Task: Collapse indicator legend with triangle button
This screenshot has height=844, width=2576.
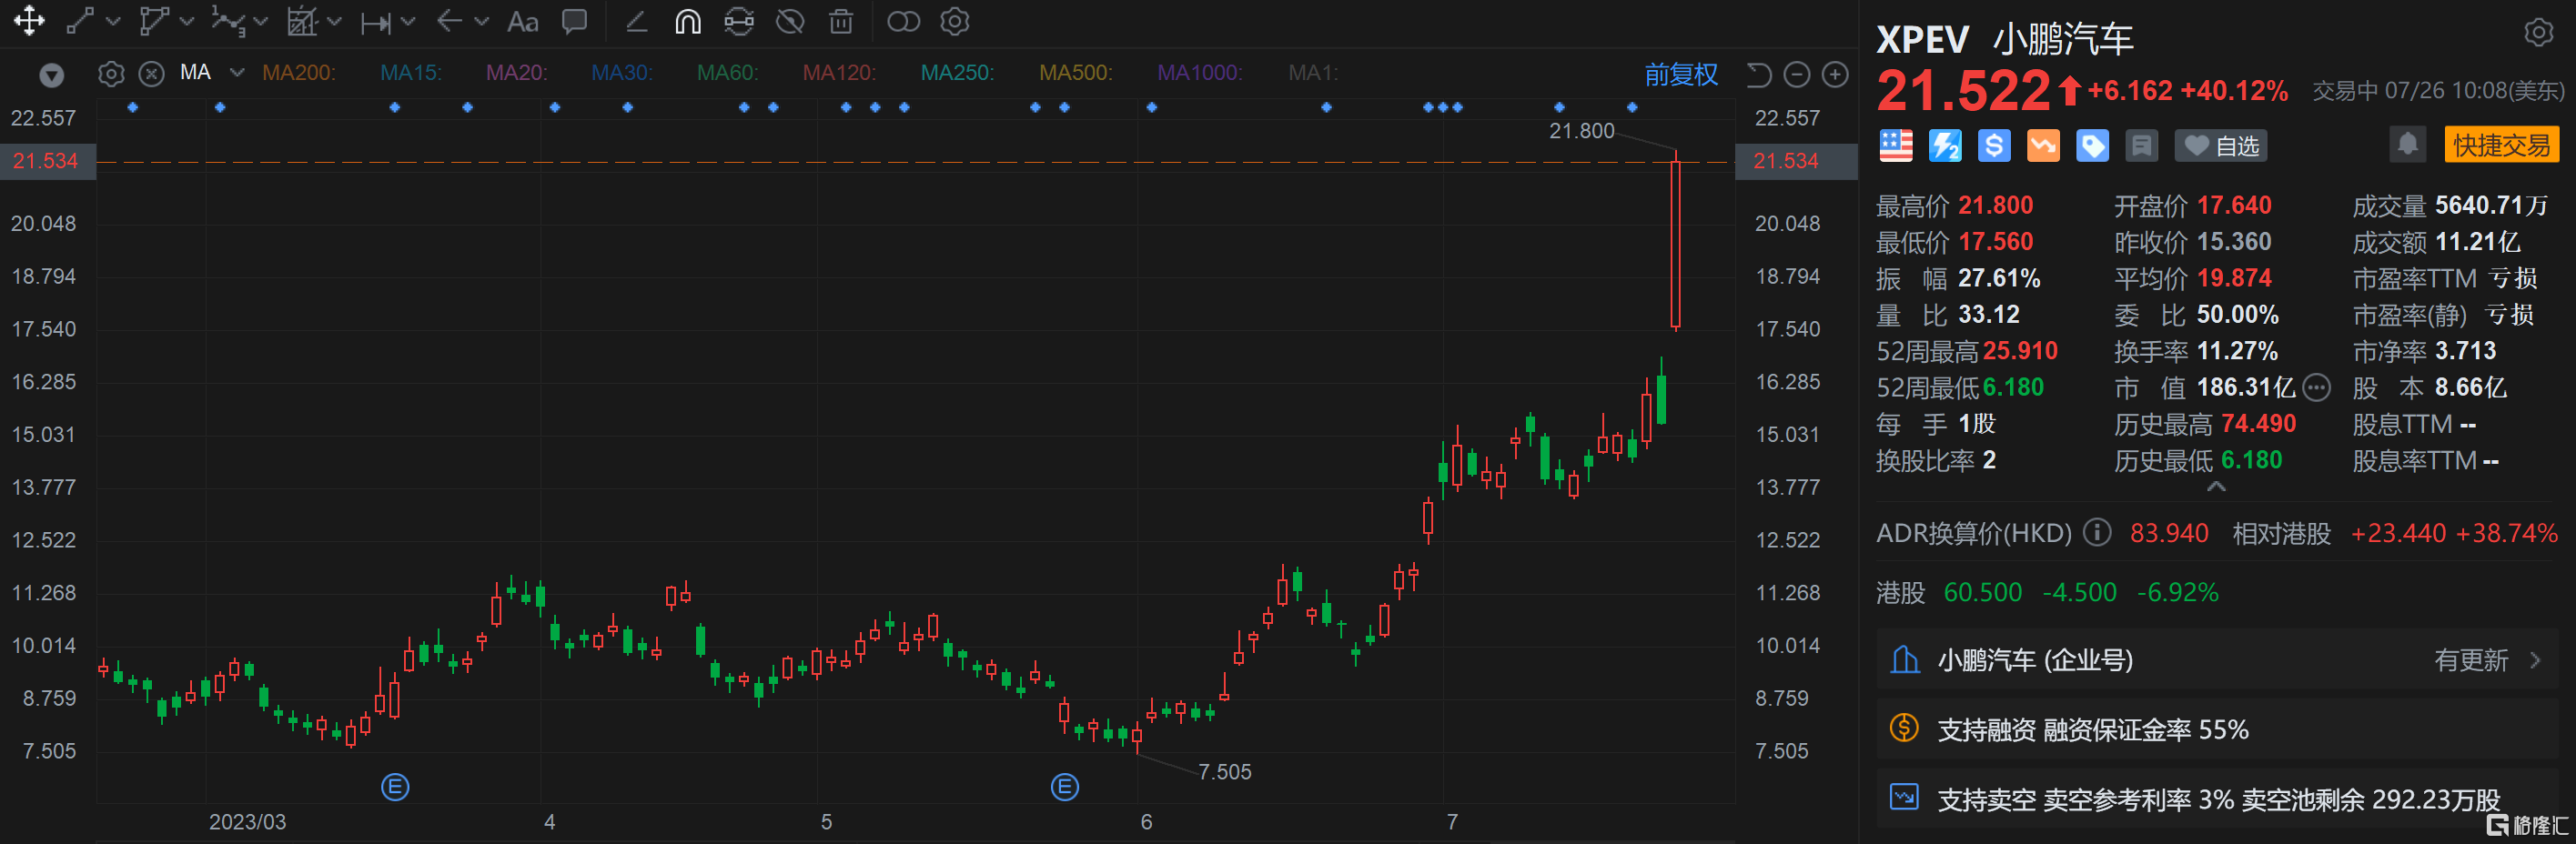Action: pyautogui.click(x=51, y=75)
